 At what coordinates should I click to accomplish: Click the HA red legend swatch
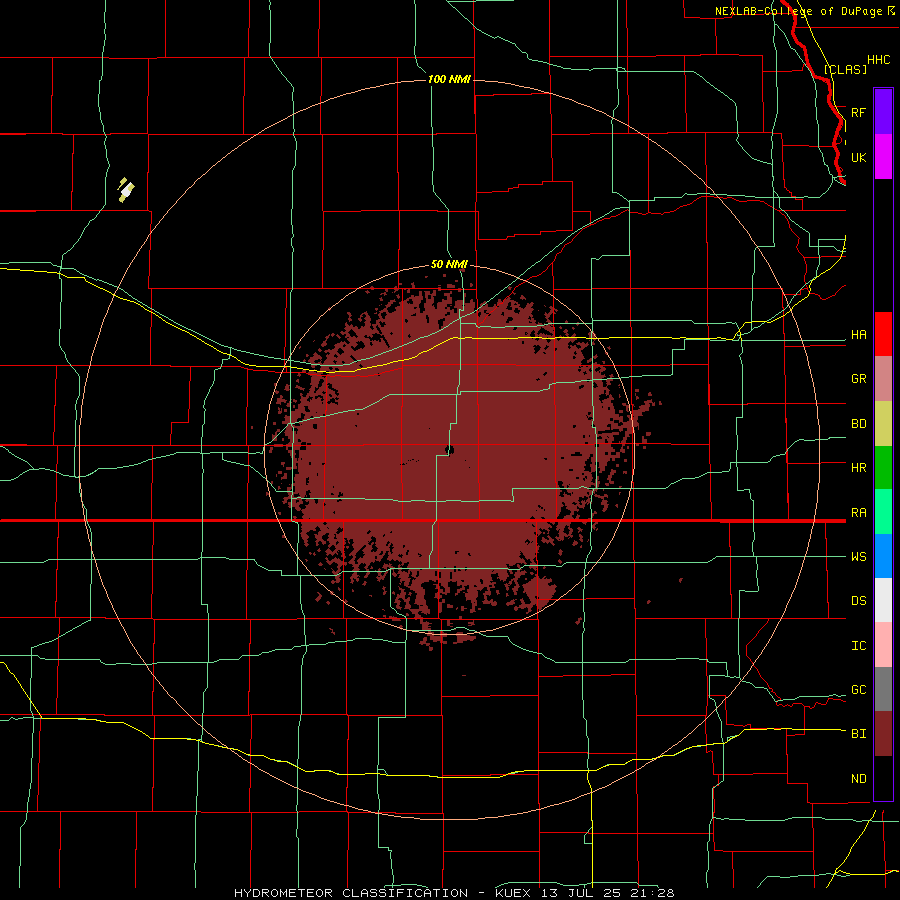point(883,334)
